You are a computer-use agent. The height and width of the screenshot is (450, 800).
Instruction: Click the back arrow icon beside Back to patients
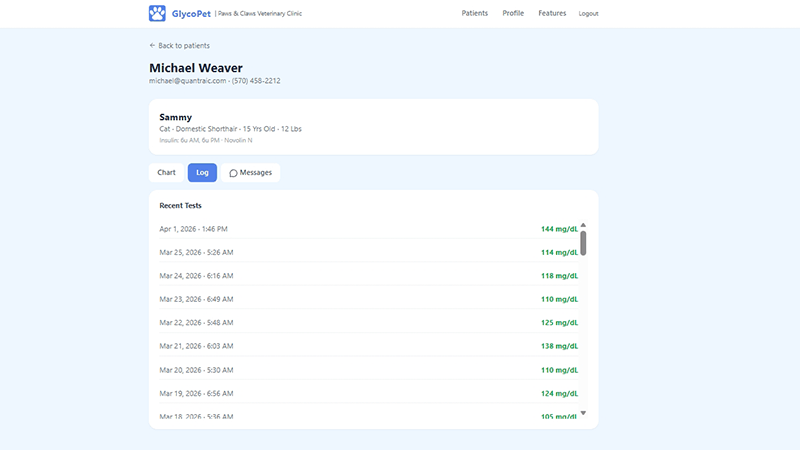[x=152, y=45]
